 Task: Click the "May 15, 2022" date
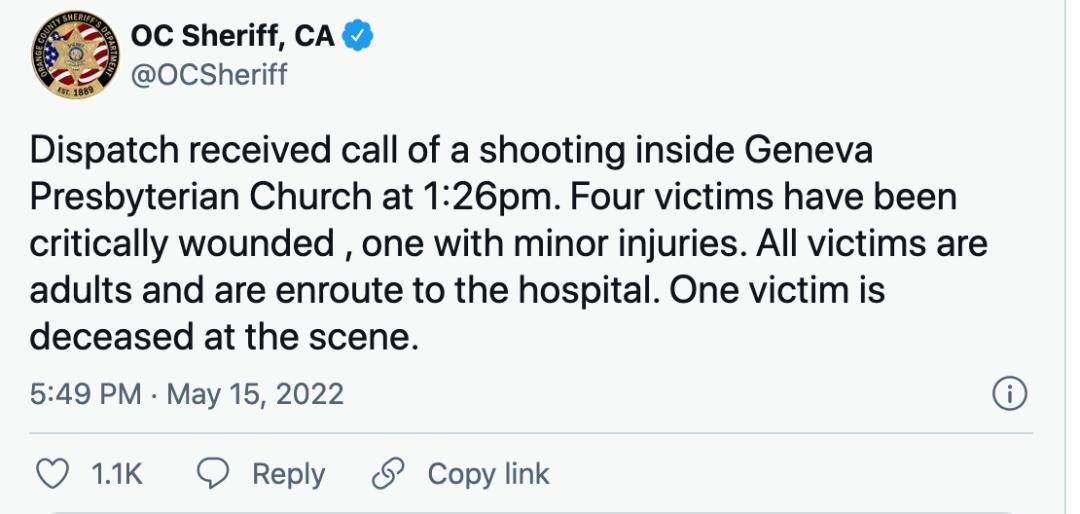[255, 394]
